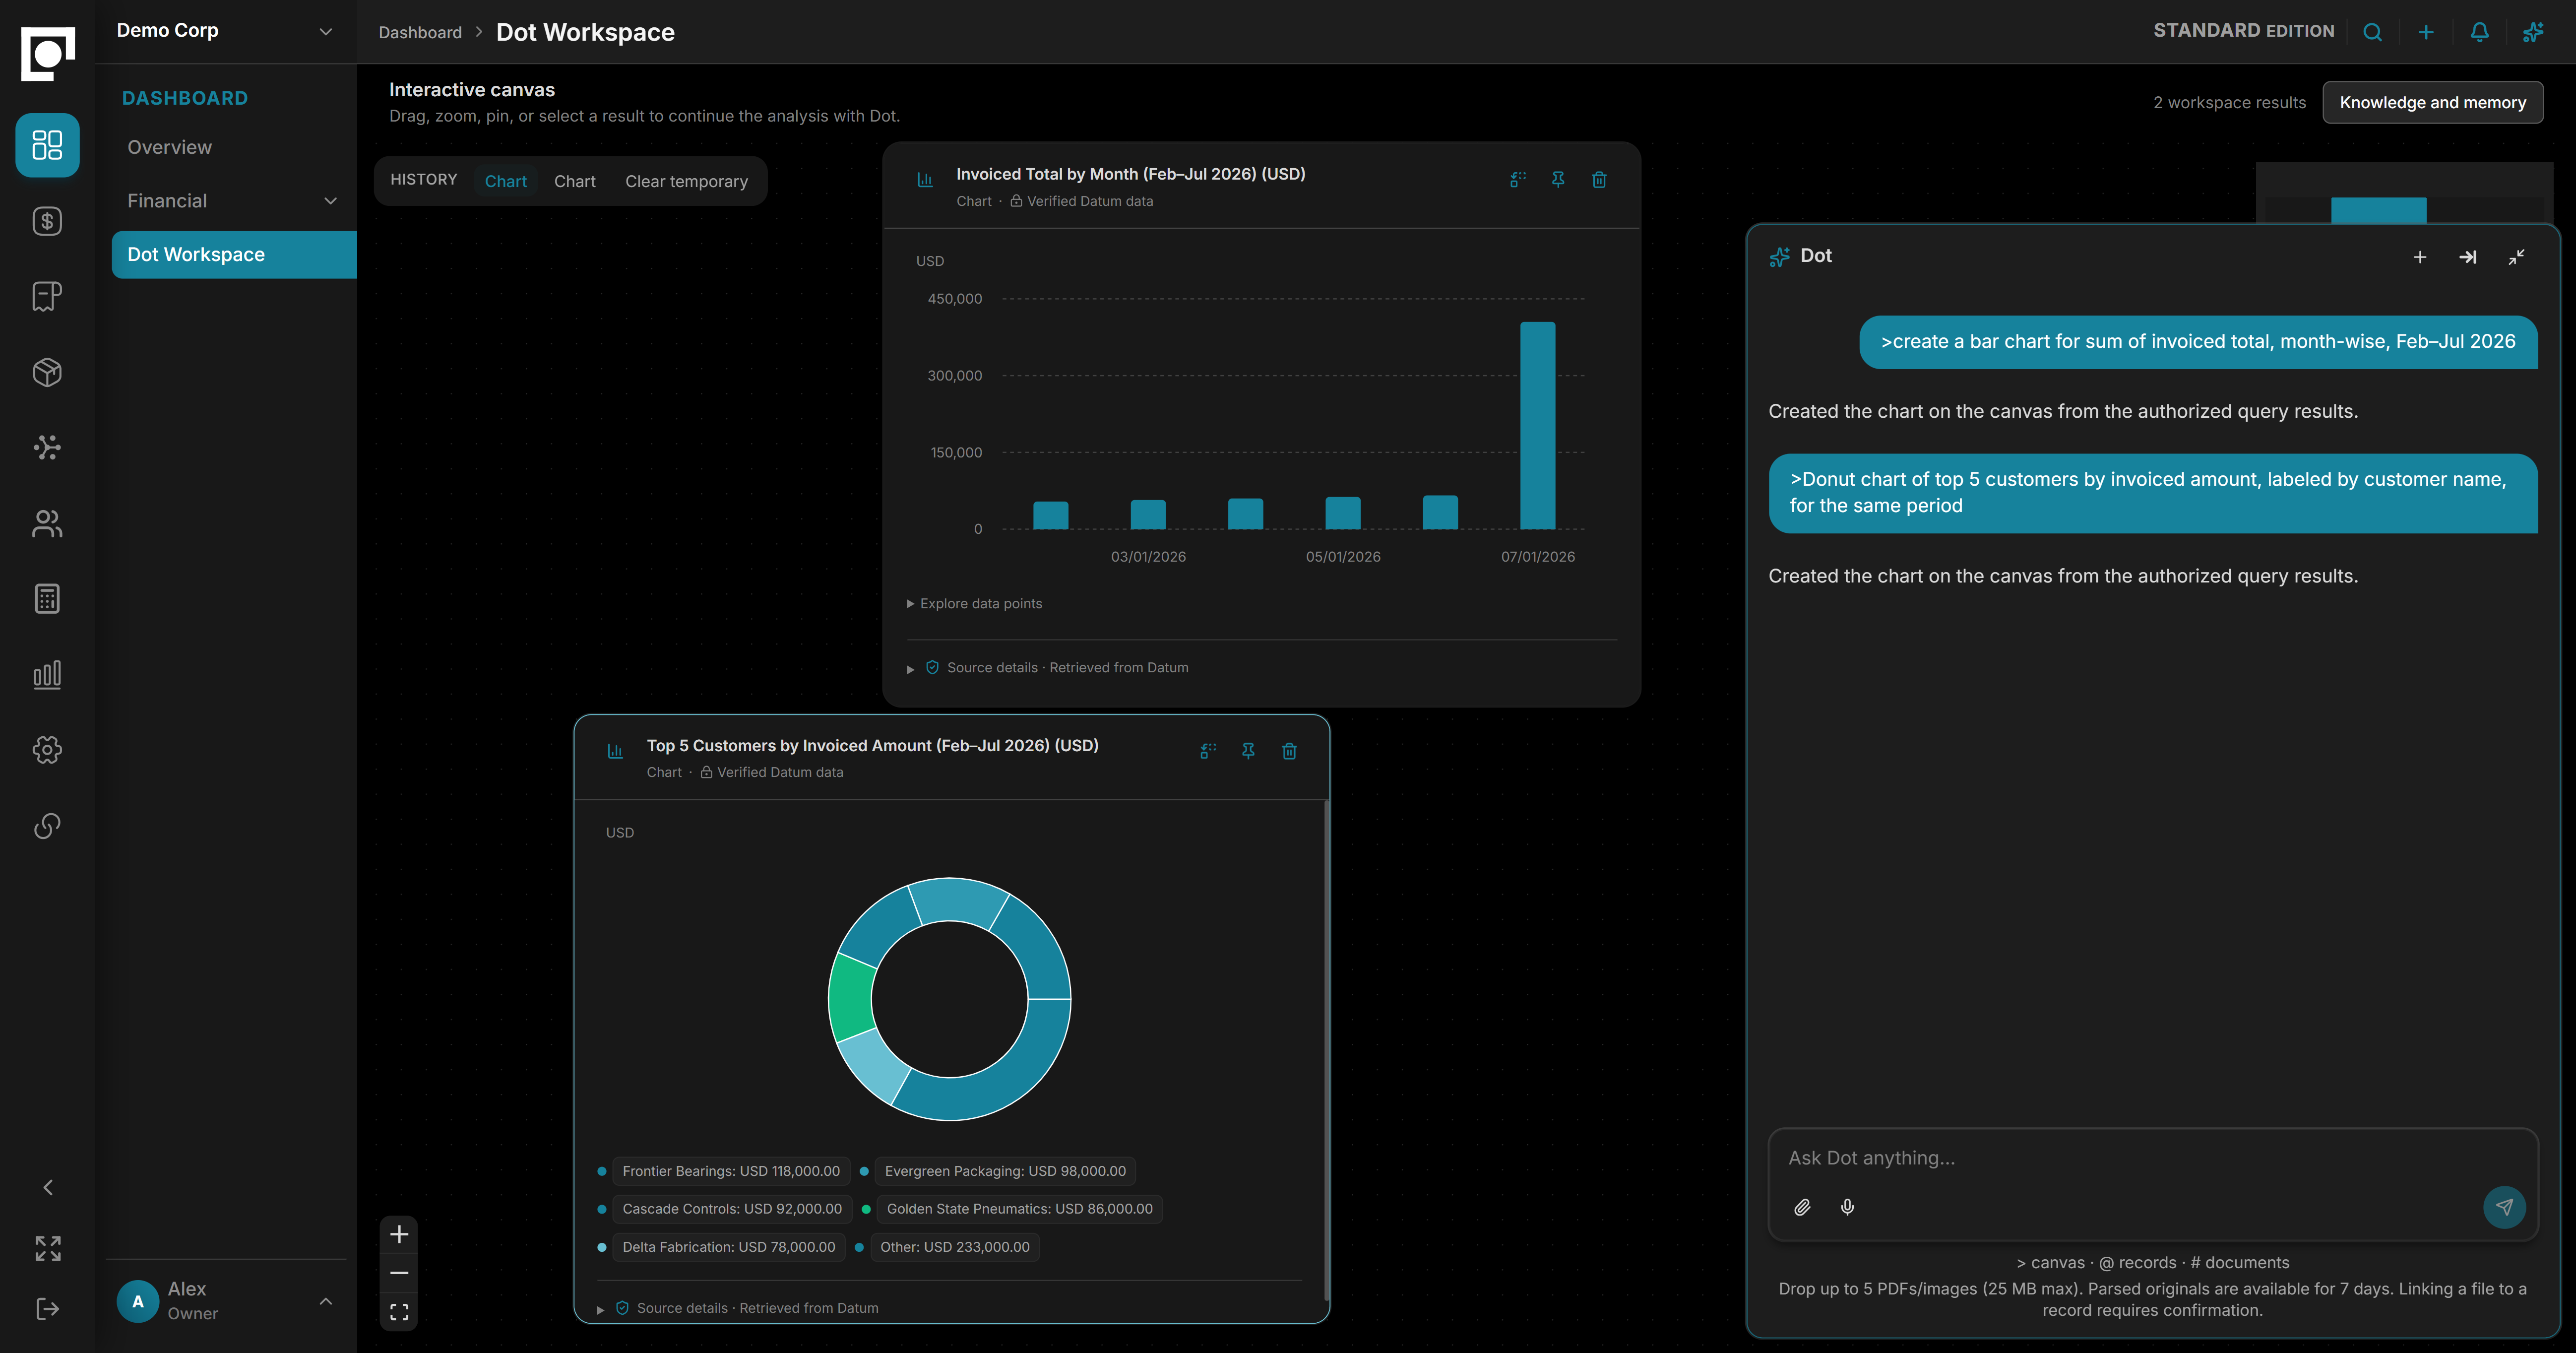Delete the Invoiced Total by Month chart
Viewport: 2576px width, 1353px height.
(x=1599, y=179)
